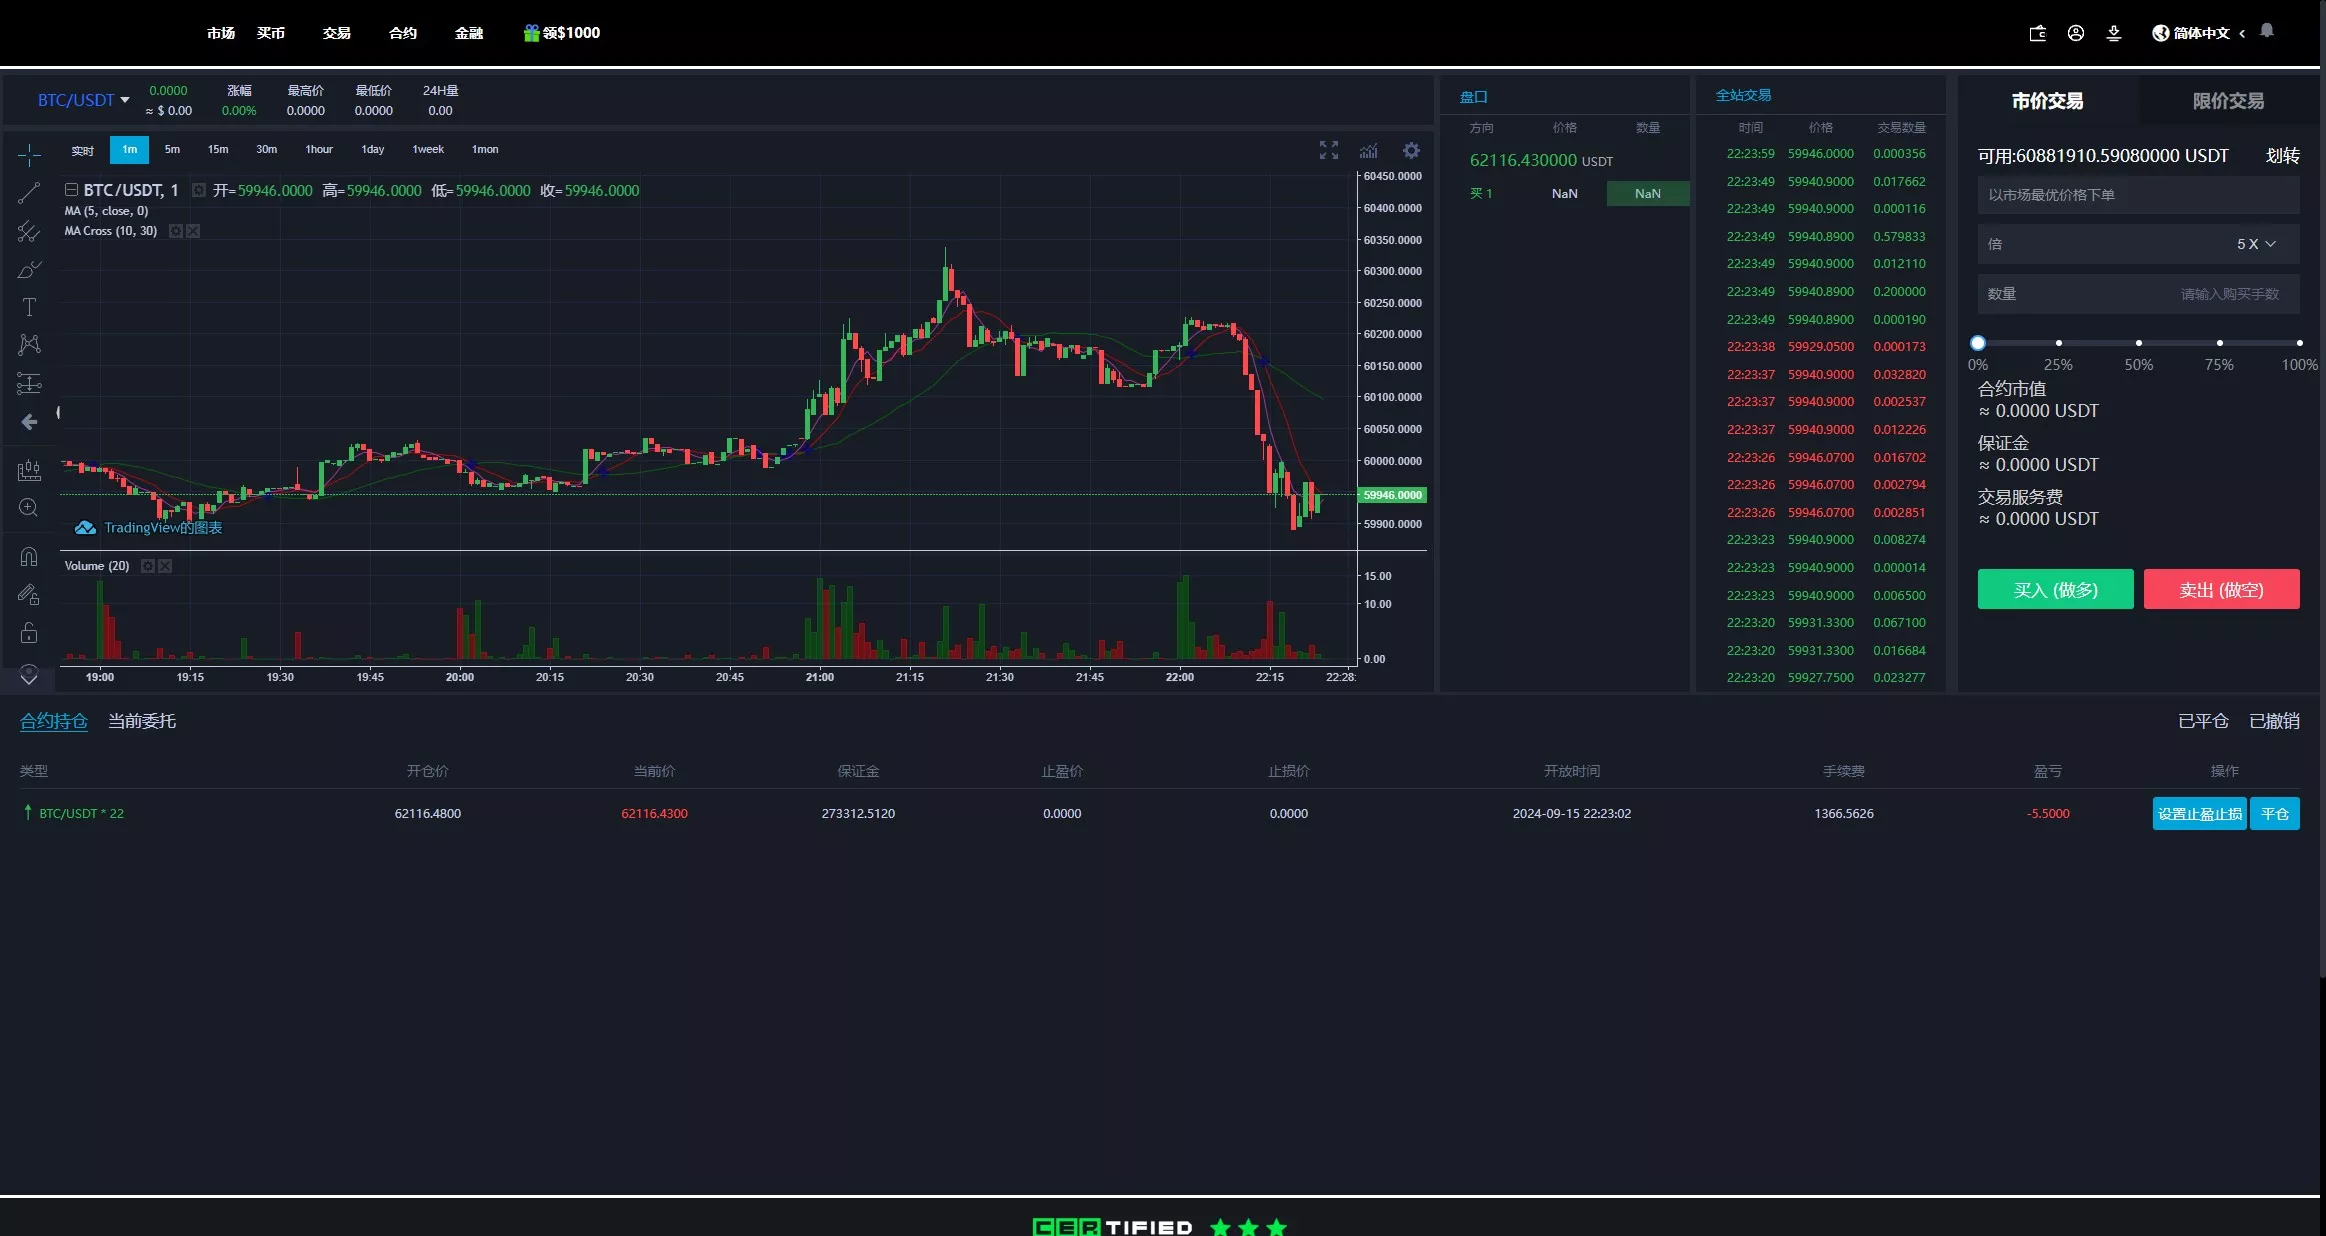Set quantity slider to 50% mark
The width and height of the screenshot is (2326, 1236).
(2139, 343)
